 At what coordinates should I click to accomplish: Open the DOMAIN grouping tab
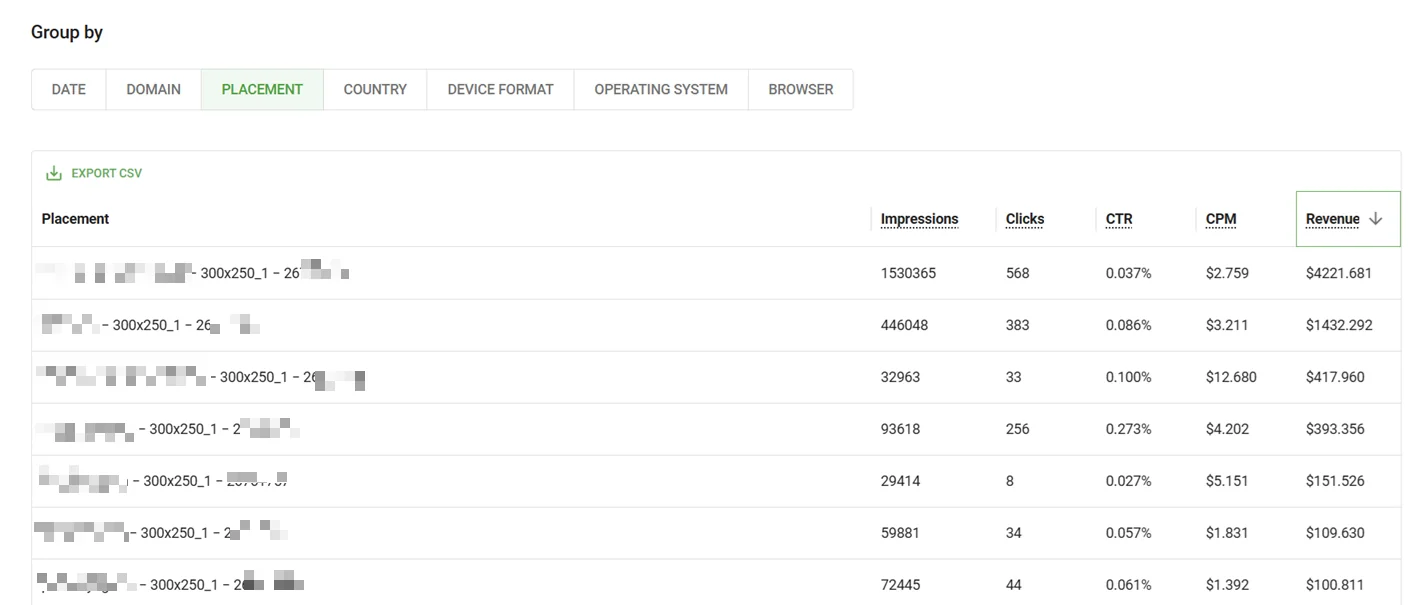click(152, 89)
